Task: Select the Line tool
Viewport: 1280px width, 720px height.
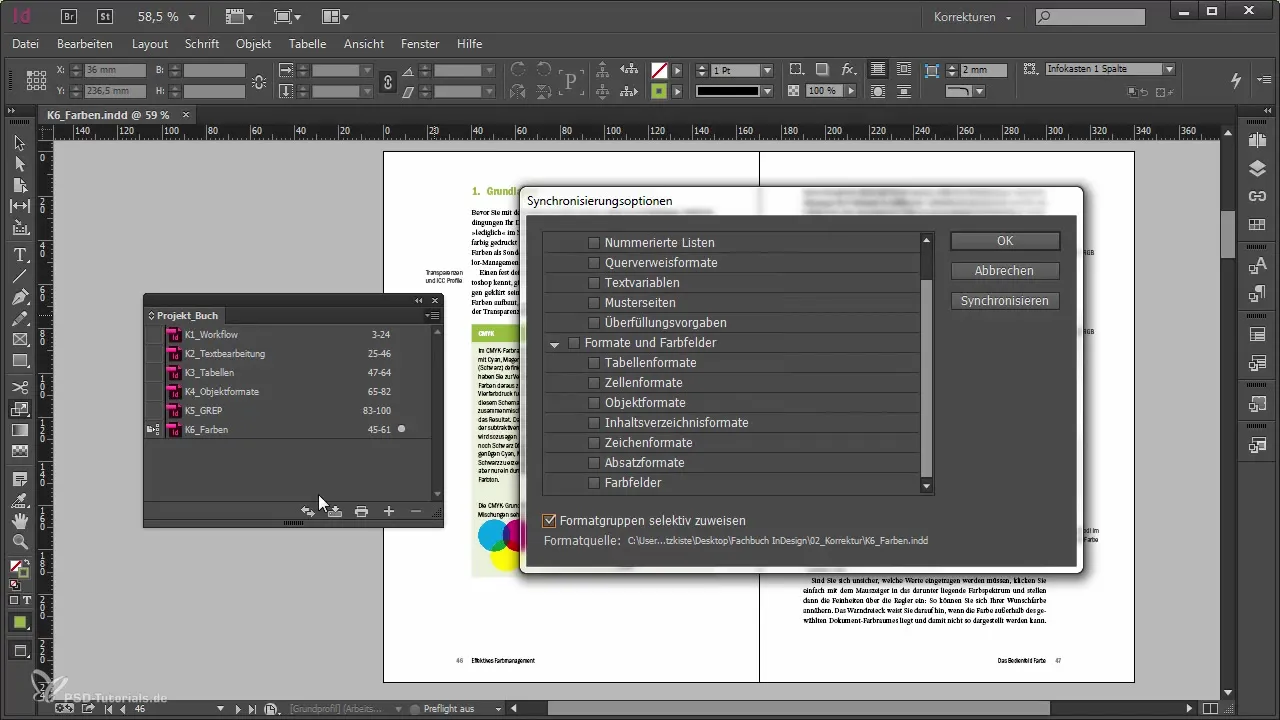Action: (19, 276)
